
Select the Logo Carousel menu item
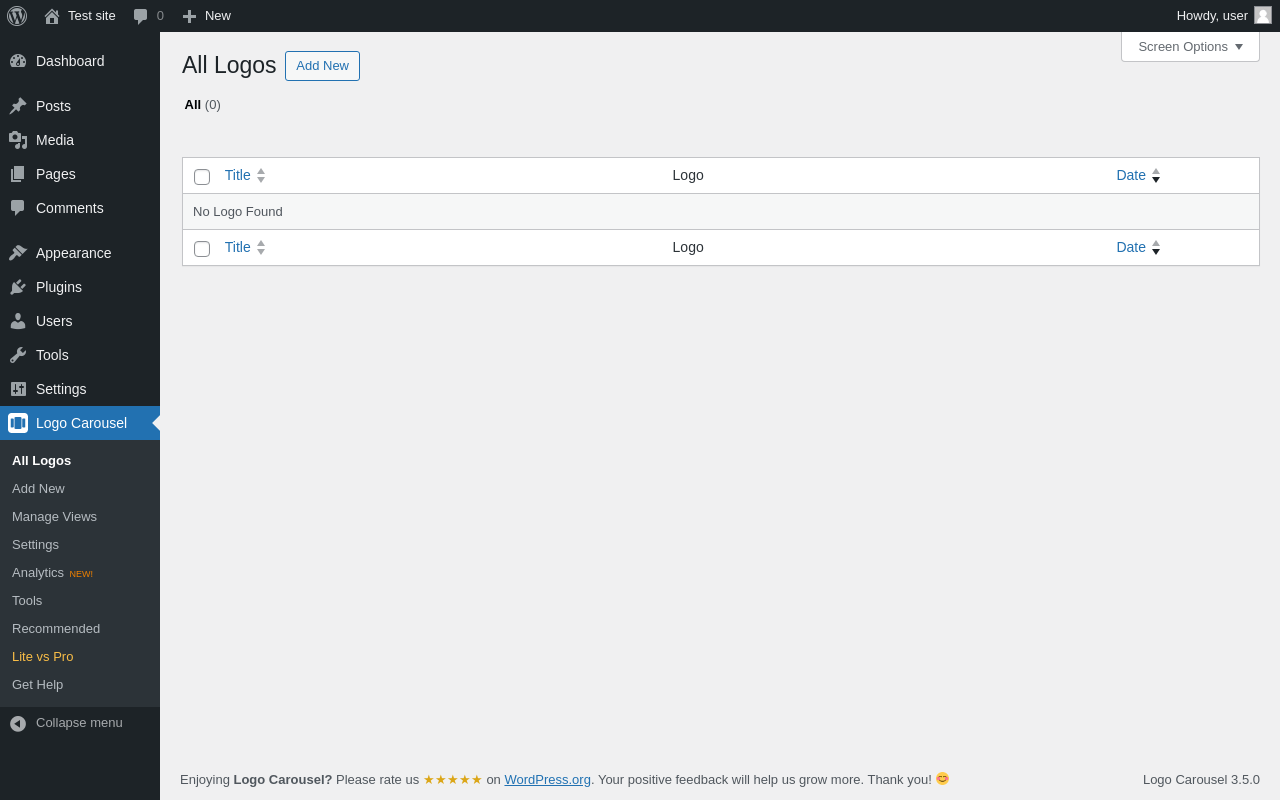pos(80,423)
